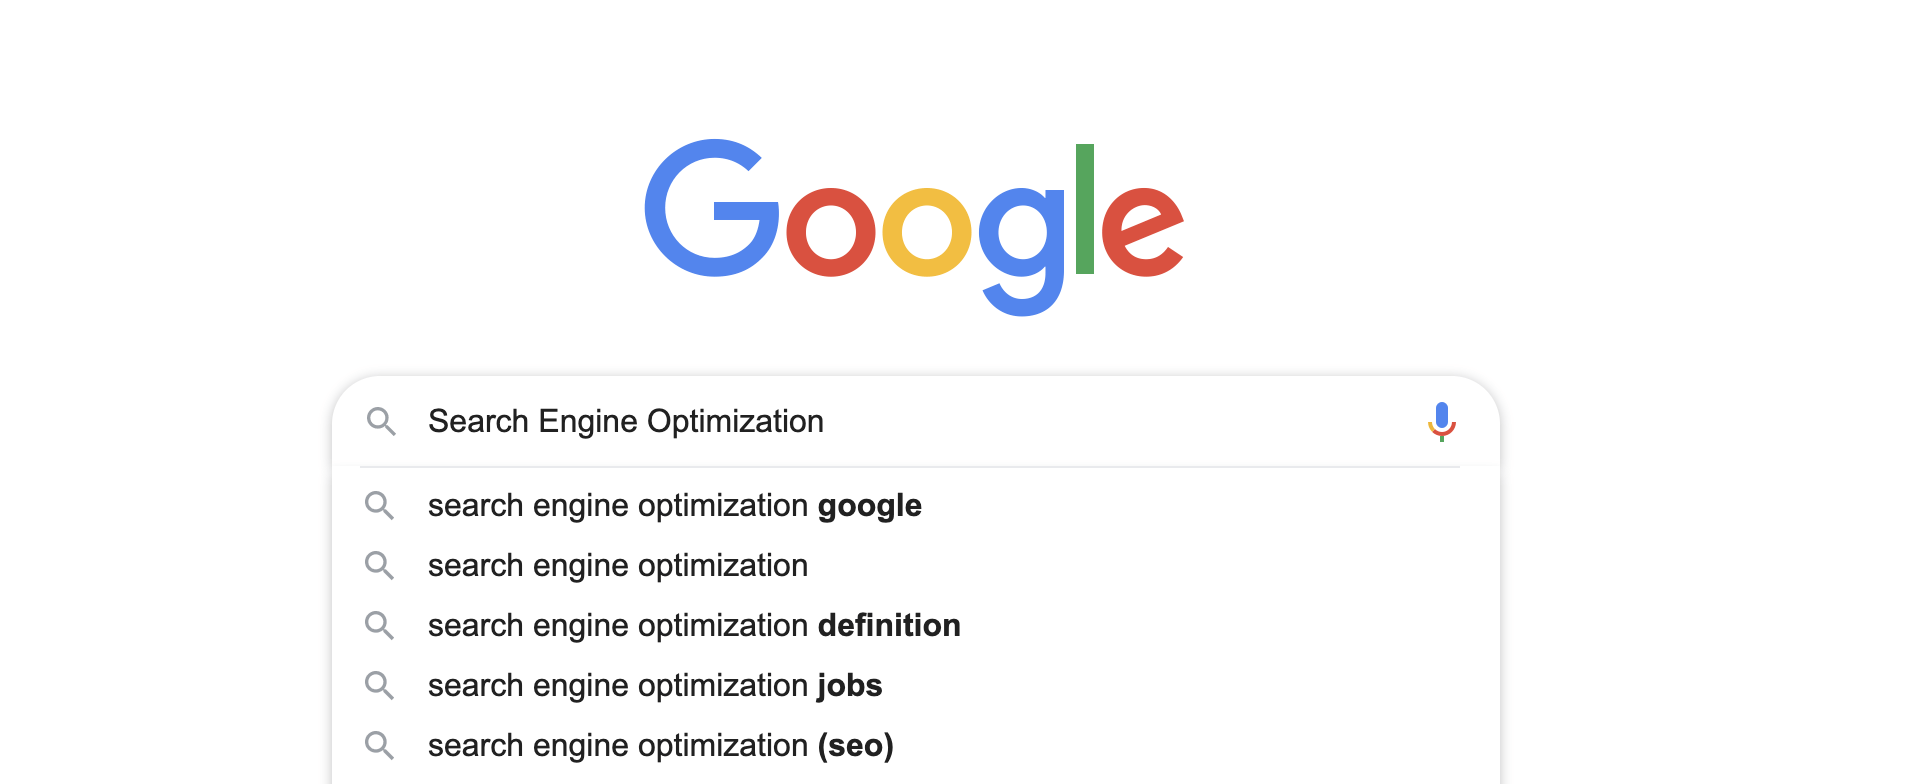The image size is (1914, 784).
Task: Click the magnifier icon inside the search box
Action: pos(381,421)
